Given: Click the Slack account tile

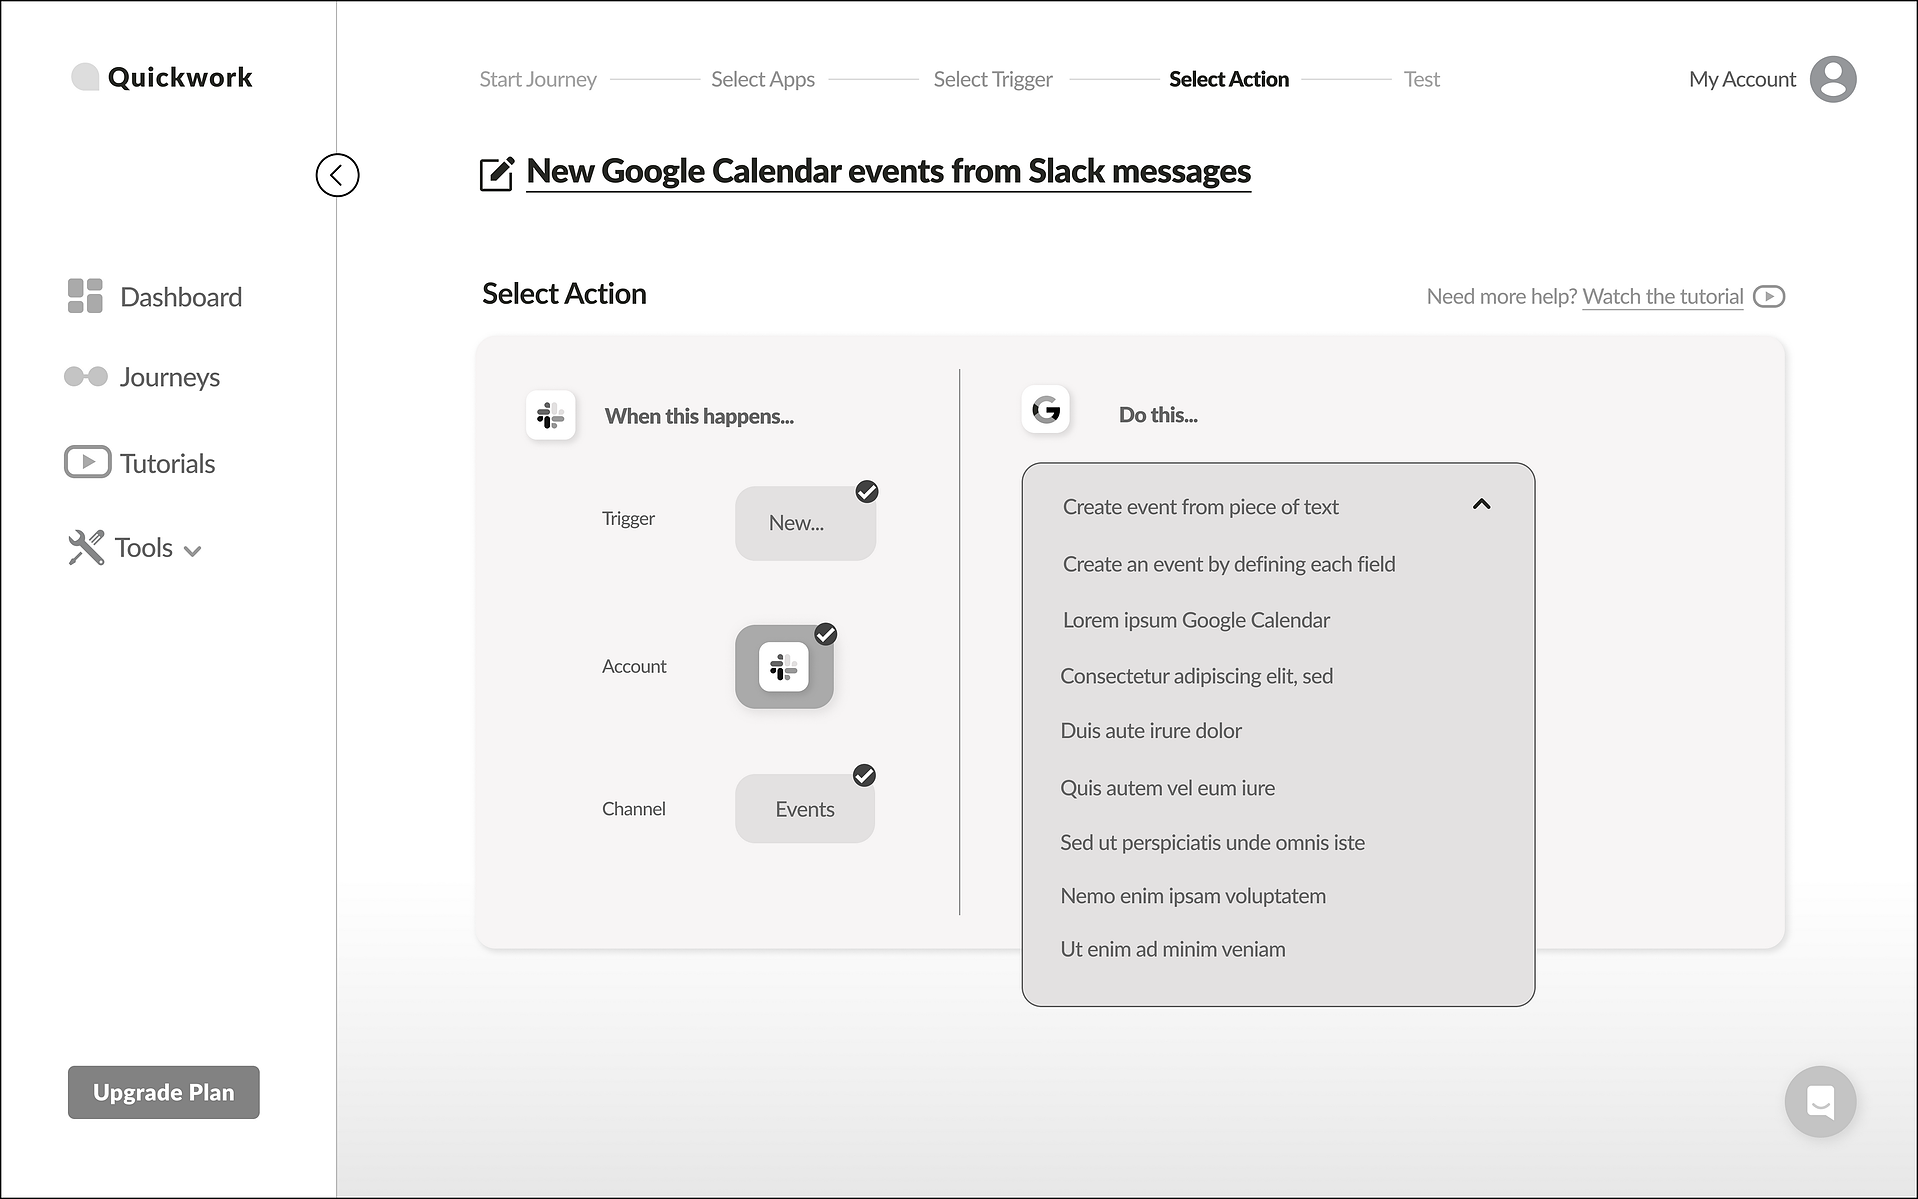Looking at the screenshot, I should coord(784,667).
